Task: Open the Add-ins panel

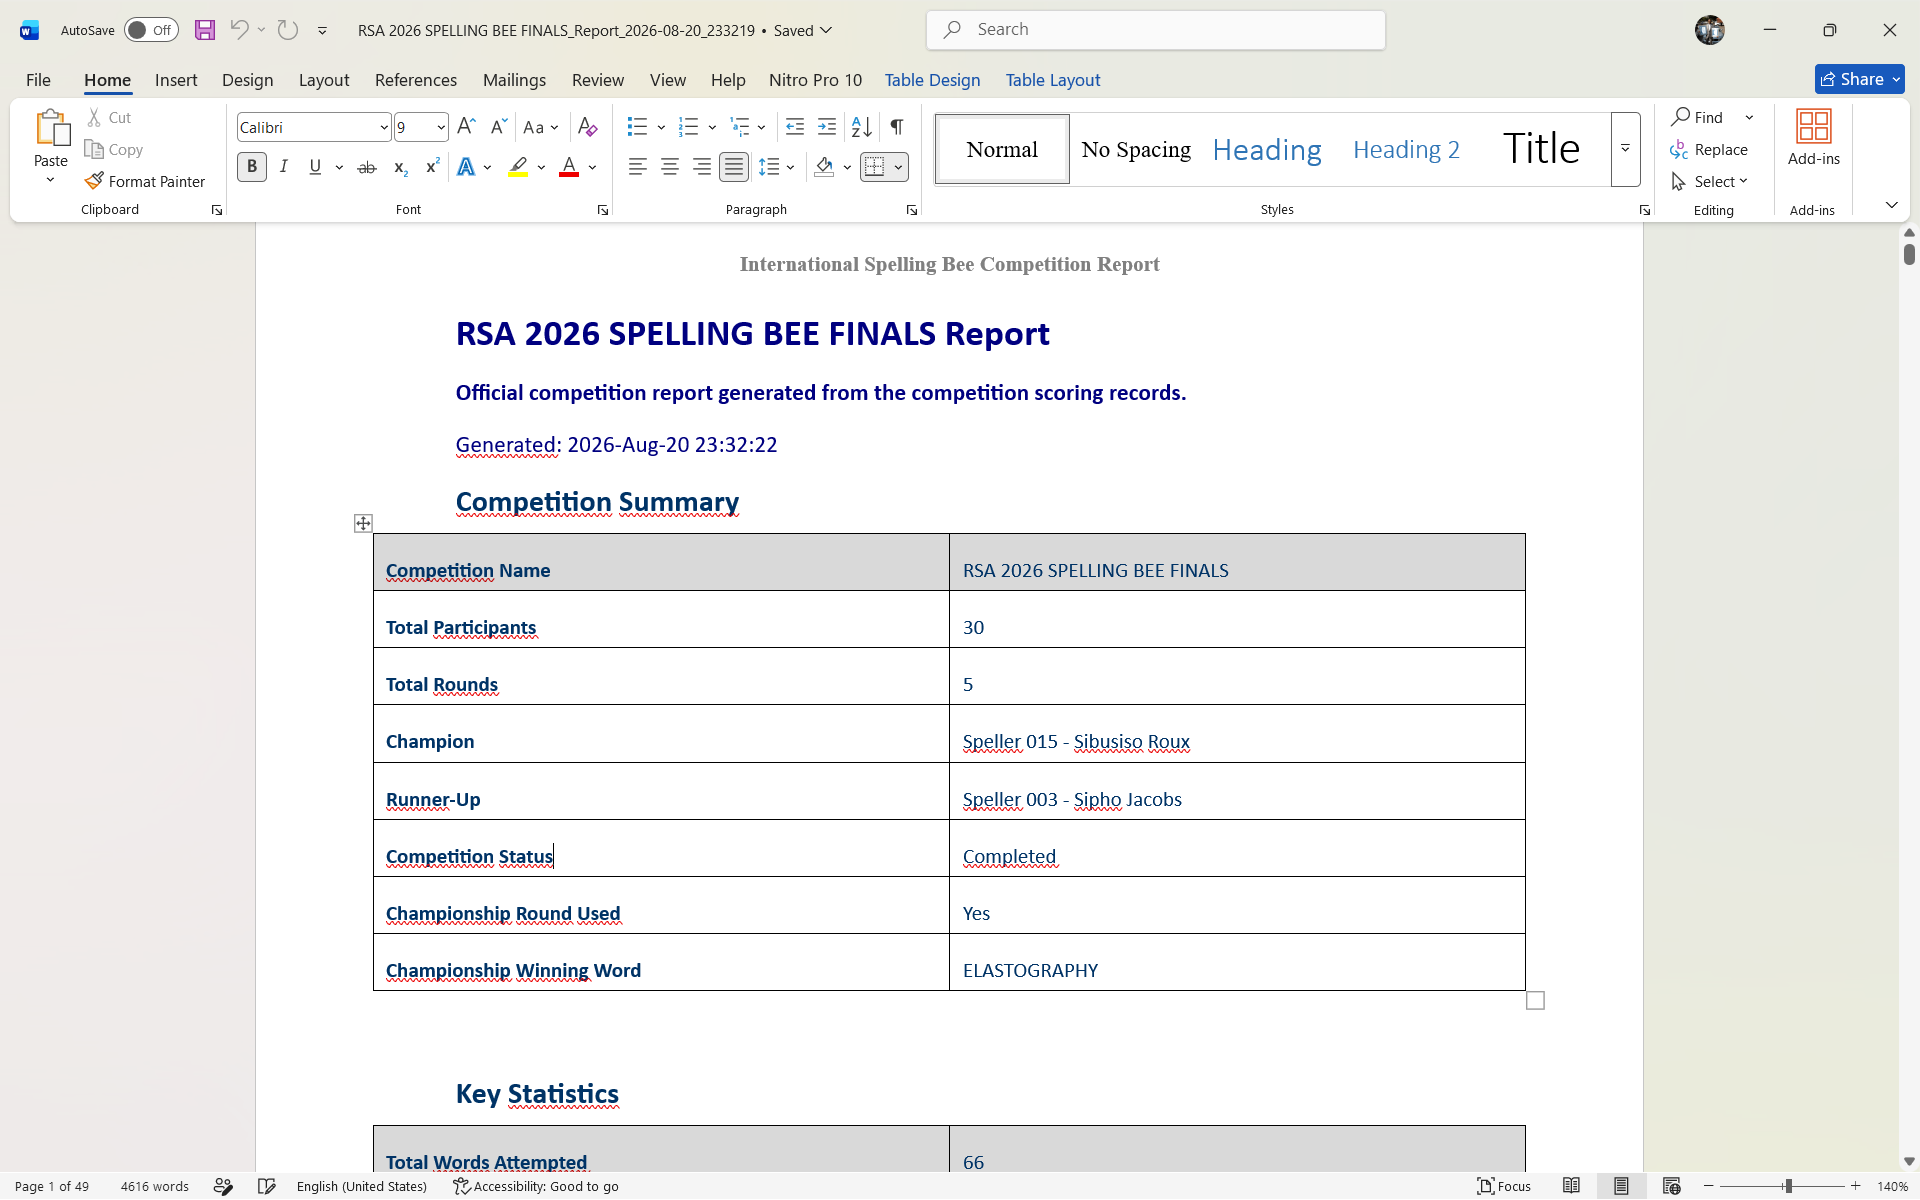Action: (x=1813, y=138)
